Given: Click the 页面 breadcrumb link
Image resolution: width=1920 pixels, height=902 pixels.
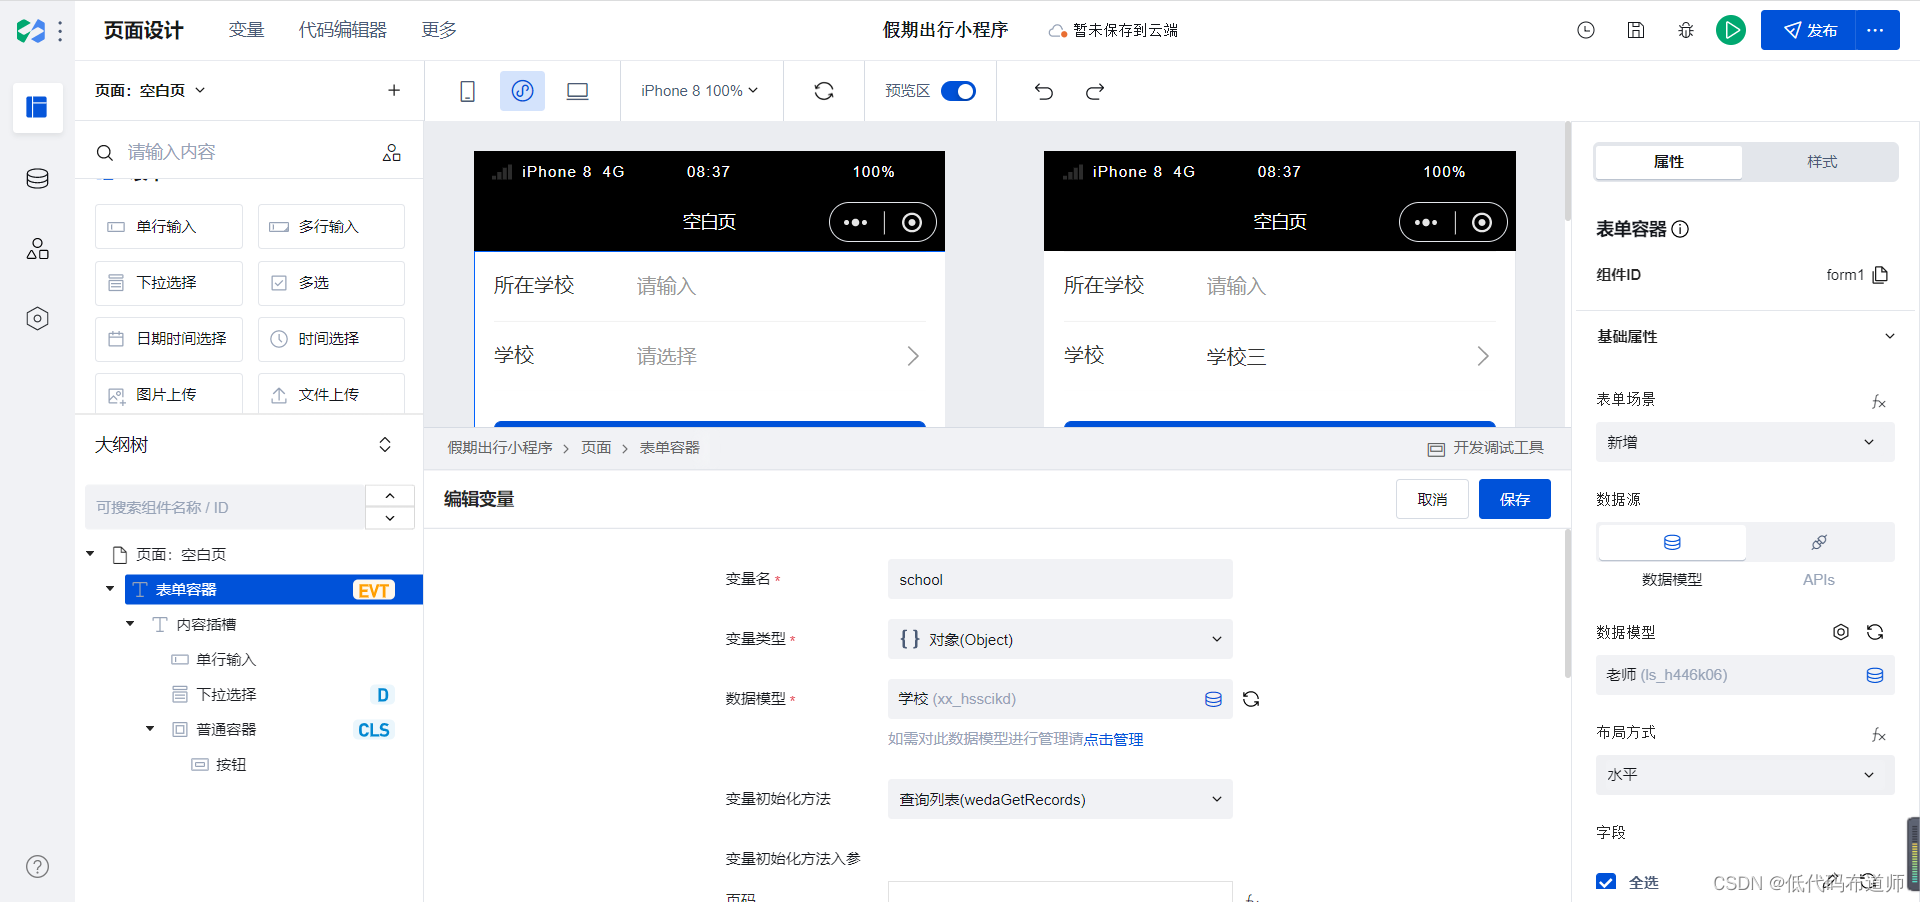Looking at the screenshot, I should [x=596, y=448].
